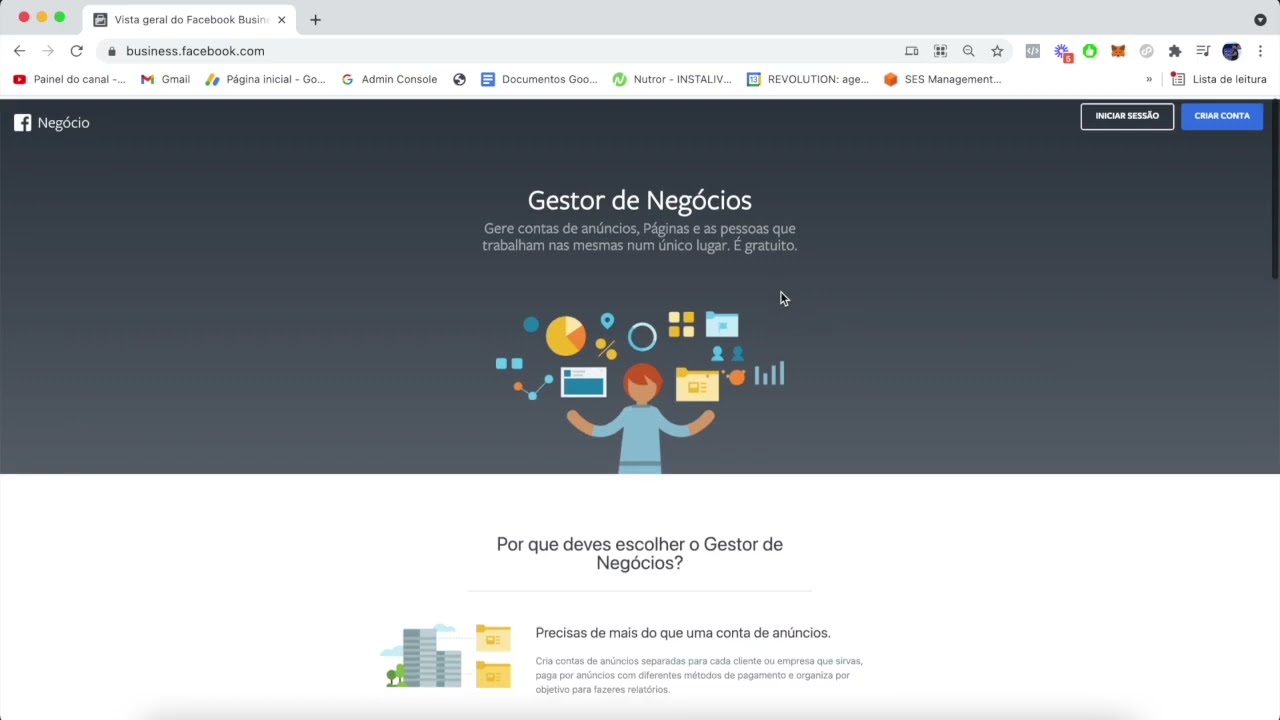Click the hero illustration of person with icons
Image resolution: width=1280 pixels, height=720 pixels.
(640, 392)
